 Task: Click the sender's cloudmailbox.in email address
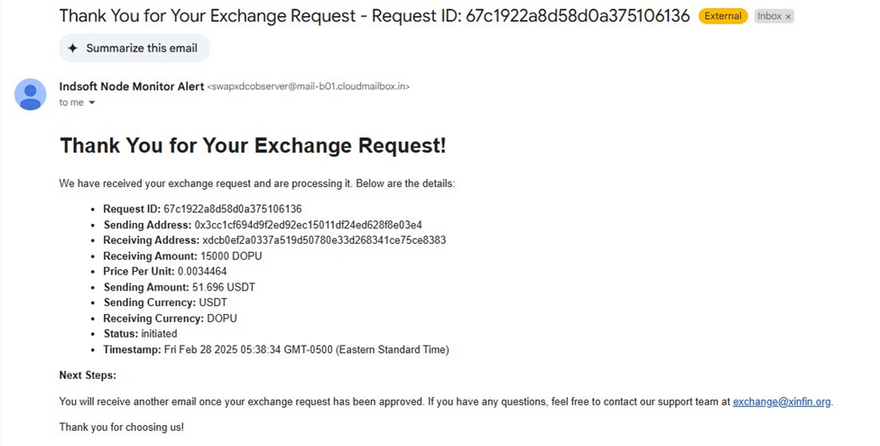point(308,87)
